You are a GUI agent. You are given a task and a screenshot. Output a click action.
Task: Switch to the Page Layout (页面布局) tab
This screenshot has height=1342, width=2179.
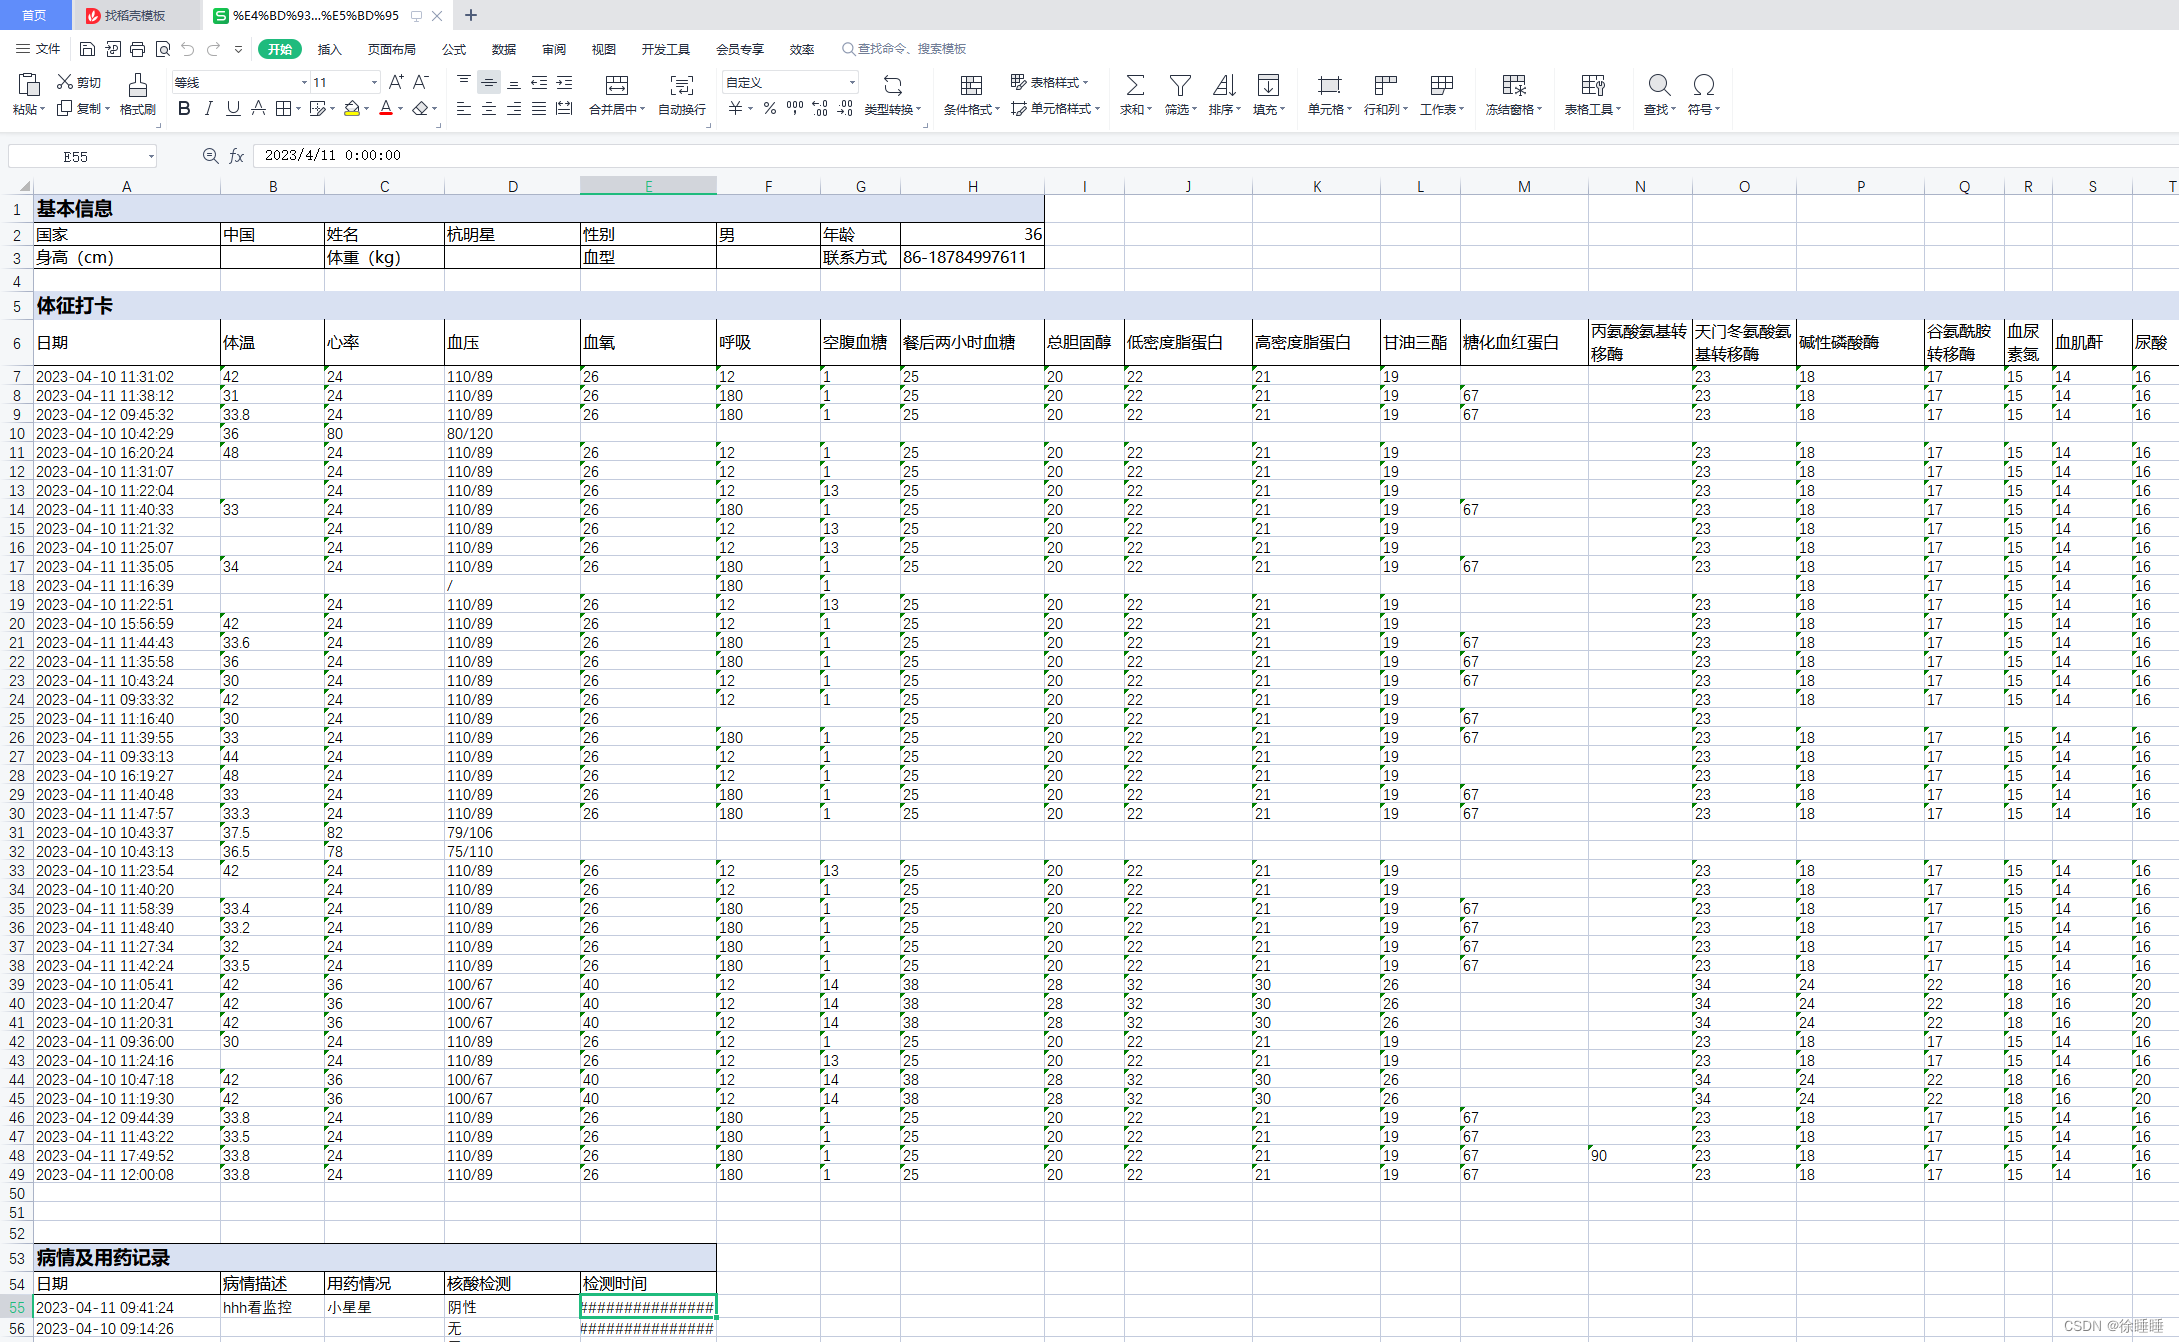point(391,49)
